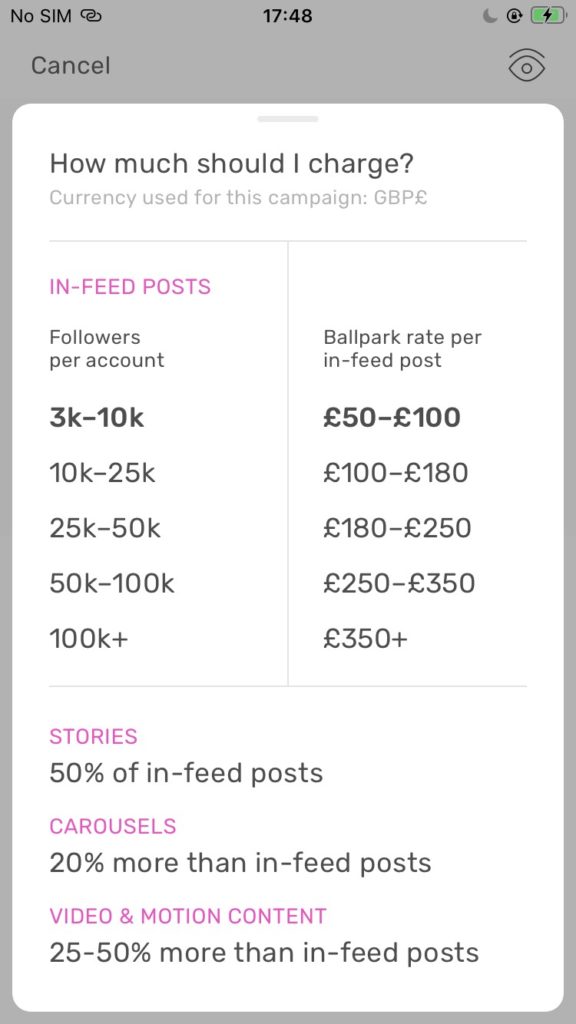
Task: Tap the eye preview icon
Action: [527, 66]
